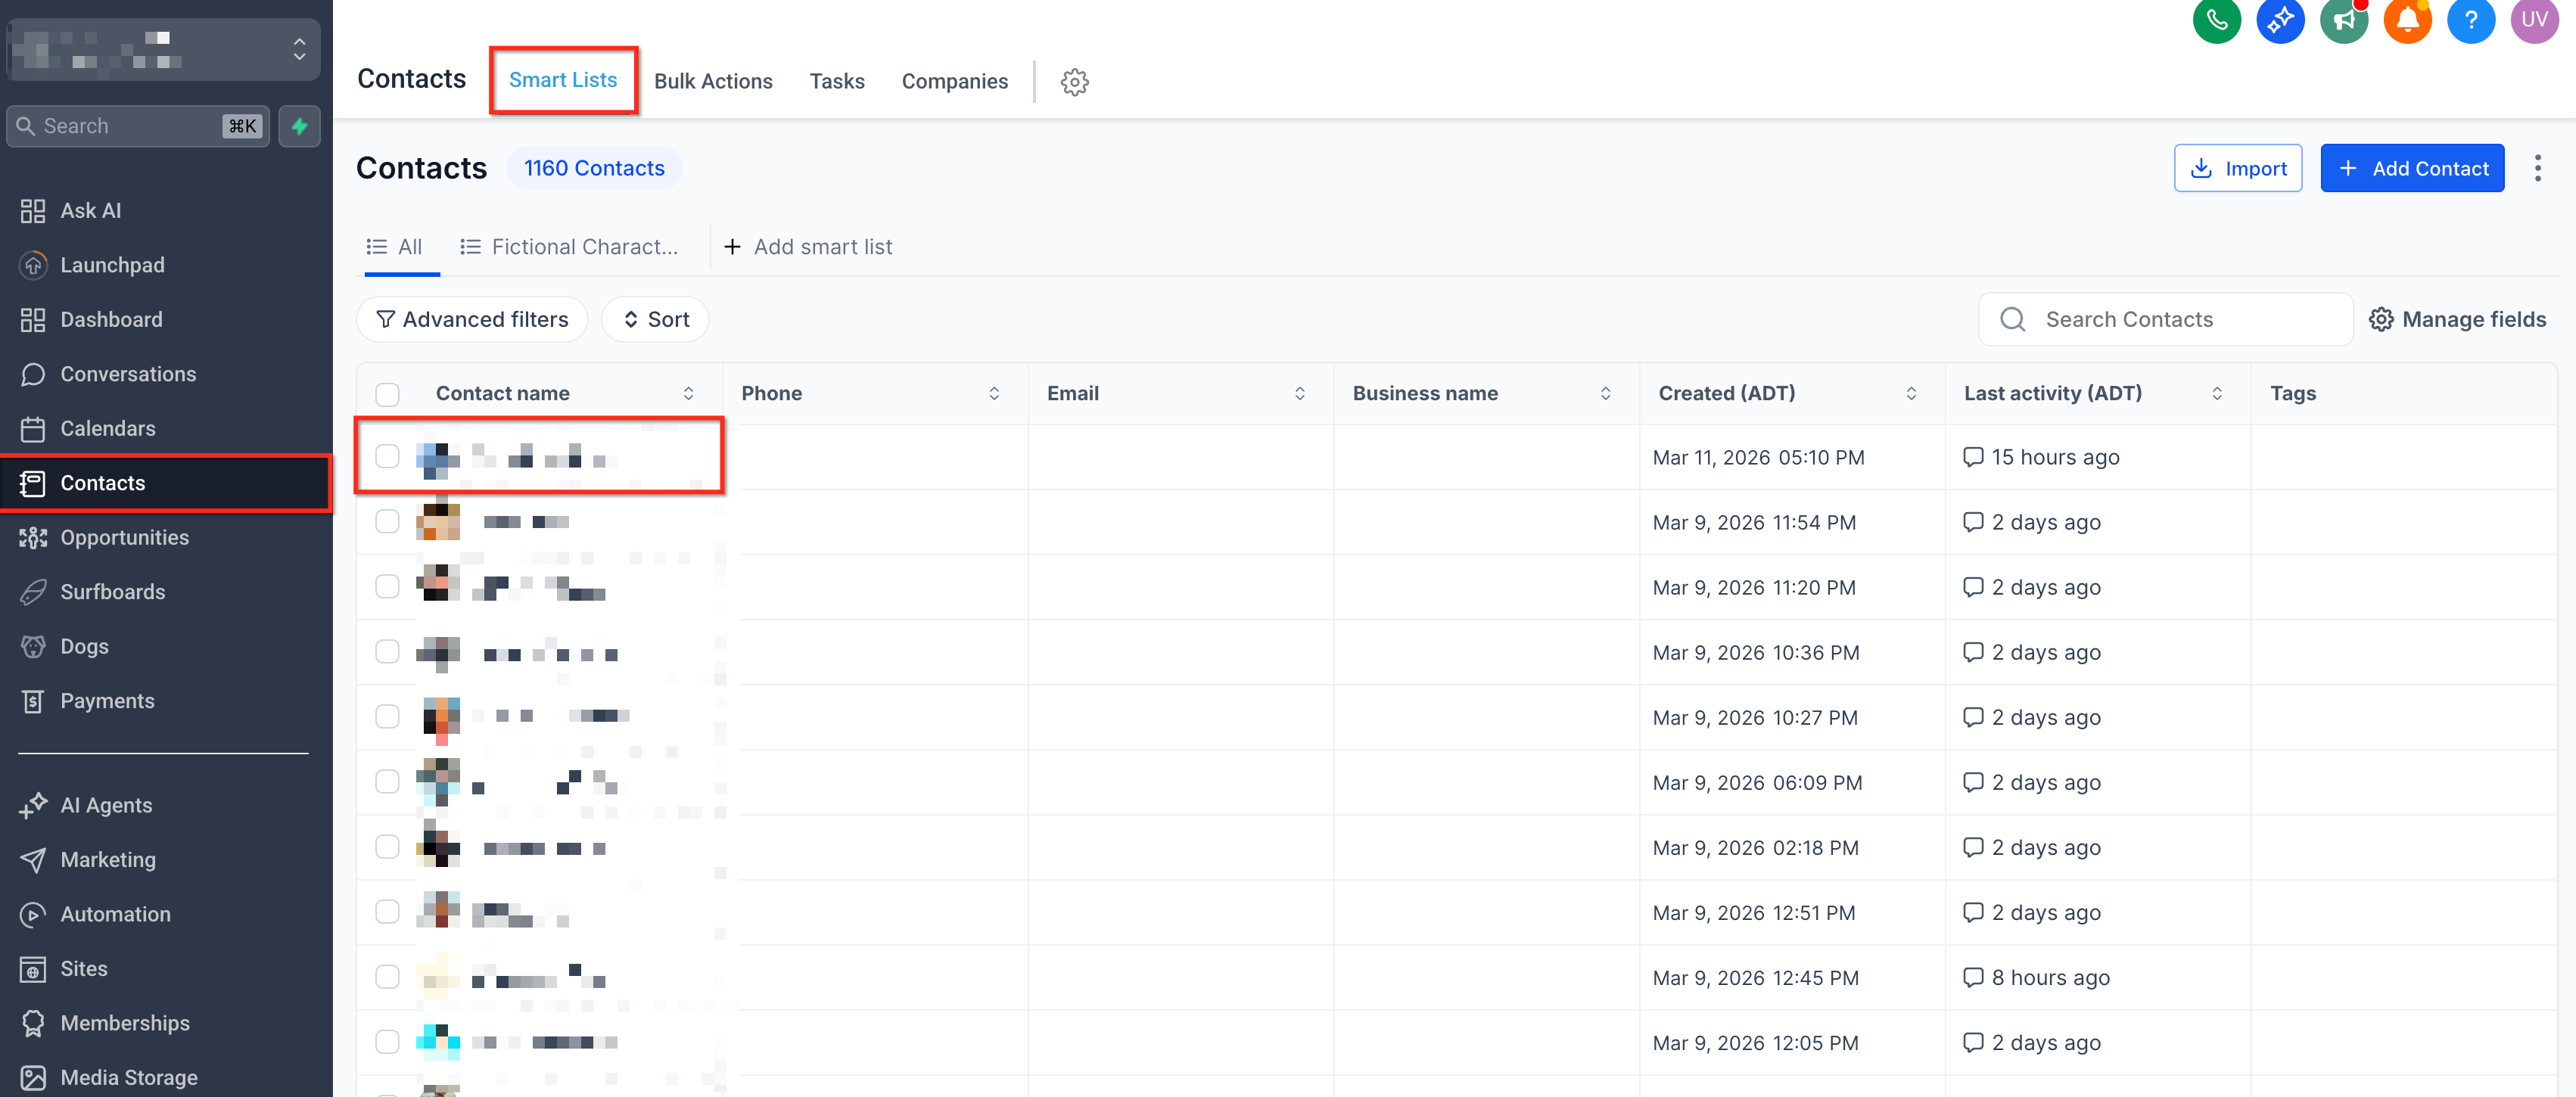Open the blue help question-mark icon
The image size is (2576, 1097).
tap(2470, 20)
